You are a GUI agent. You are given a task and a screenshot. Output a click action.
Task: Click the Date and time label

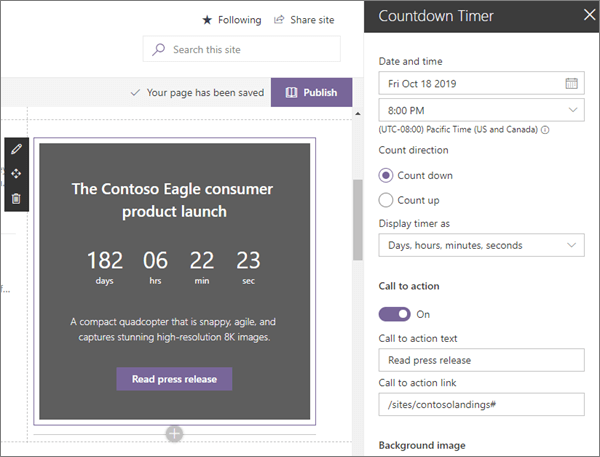[410, 61]
